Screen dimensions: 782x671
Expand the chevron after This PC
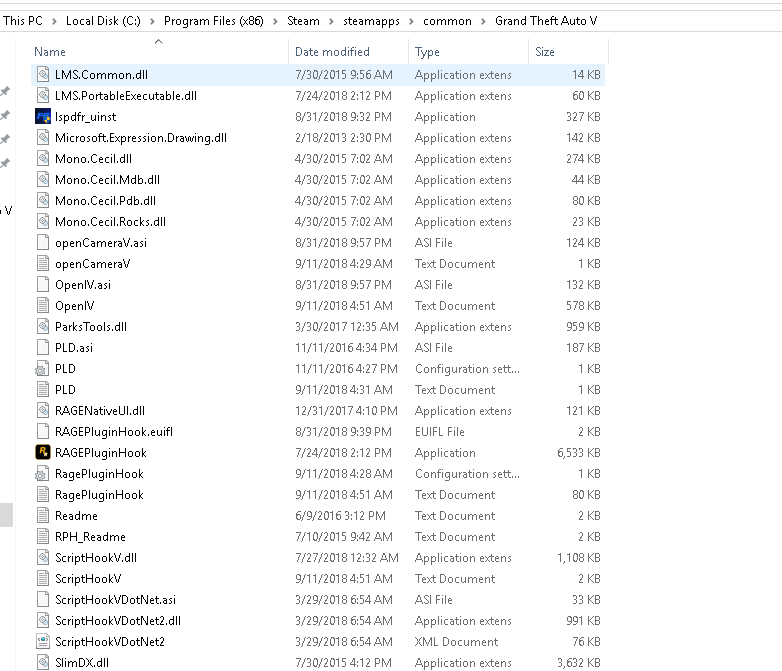pyautogui.click(x=54, y=21)
